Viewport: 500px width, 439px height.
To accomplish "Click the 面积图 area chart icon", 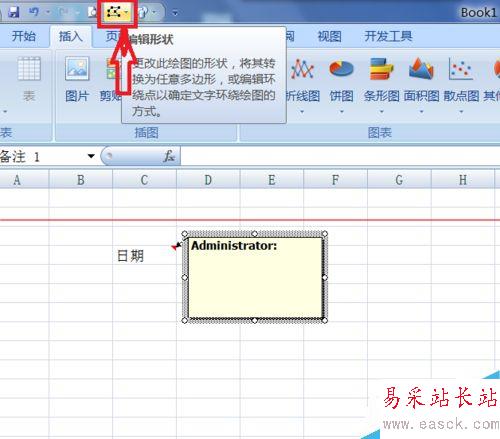I will pos(421,69).
